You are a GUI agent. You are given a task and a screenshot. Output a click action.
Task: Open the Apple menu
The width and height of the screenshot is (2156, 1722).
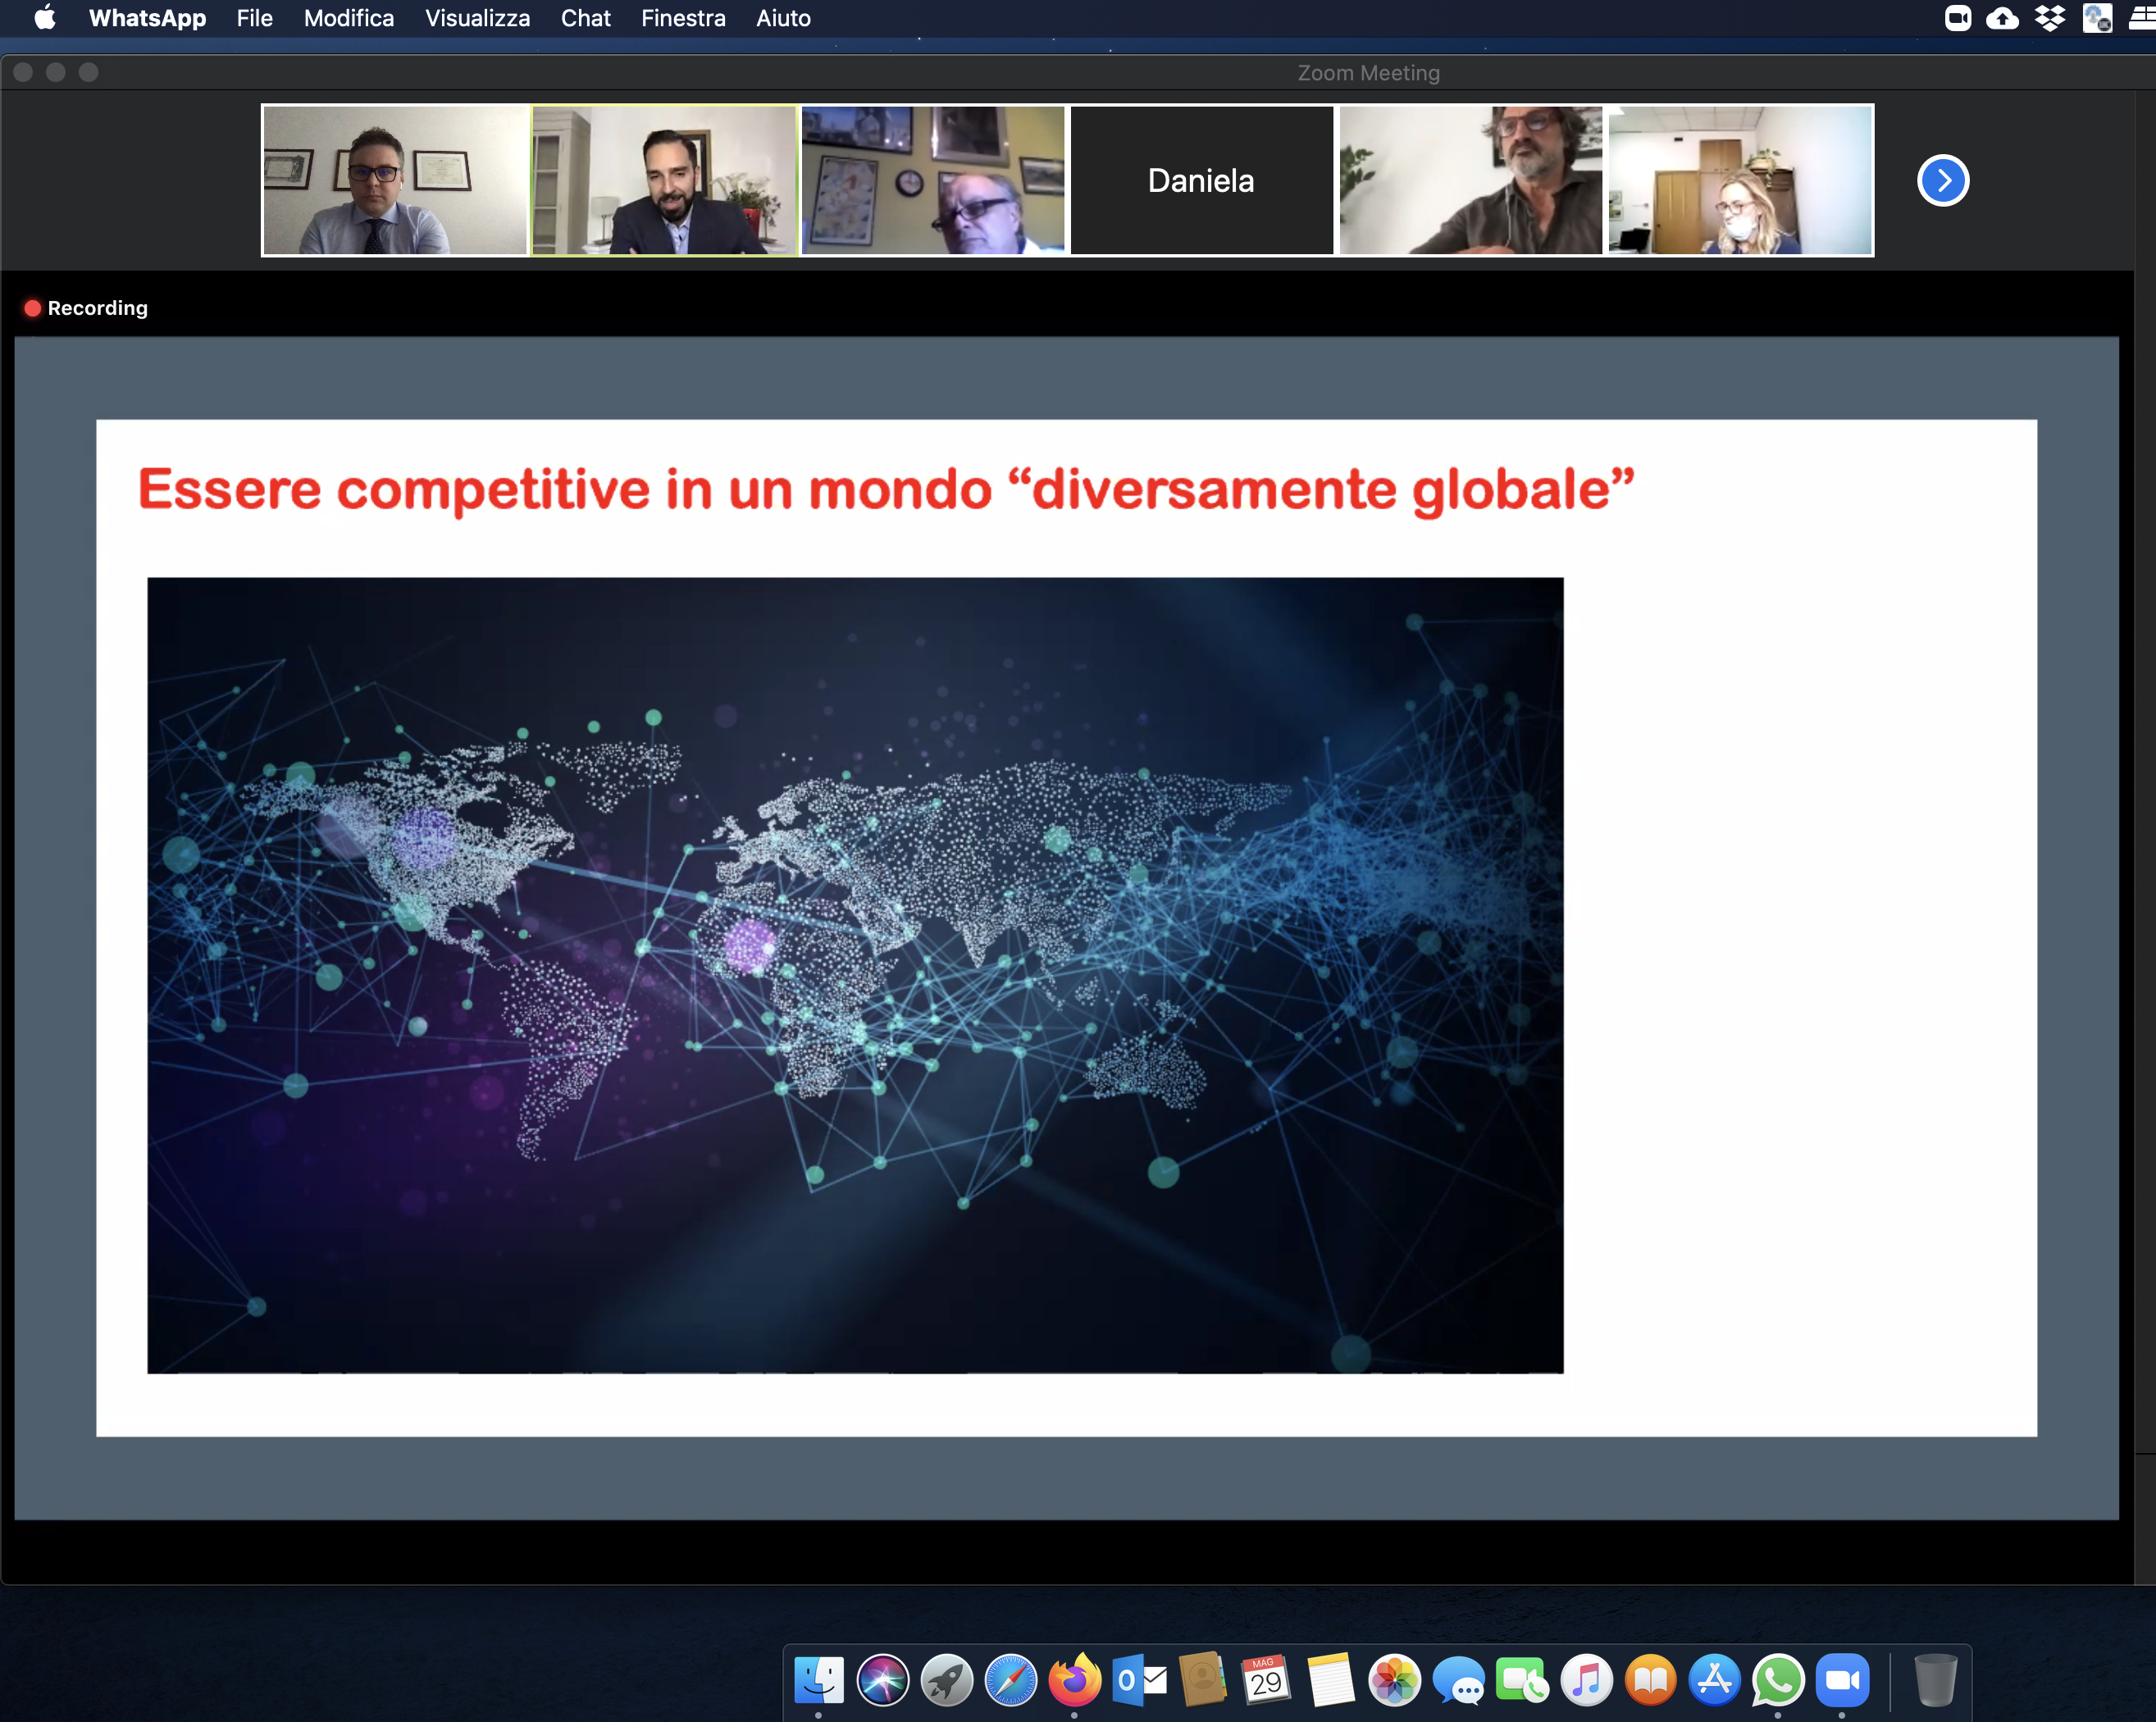45,18
